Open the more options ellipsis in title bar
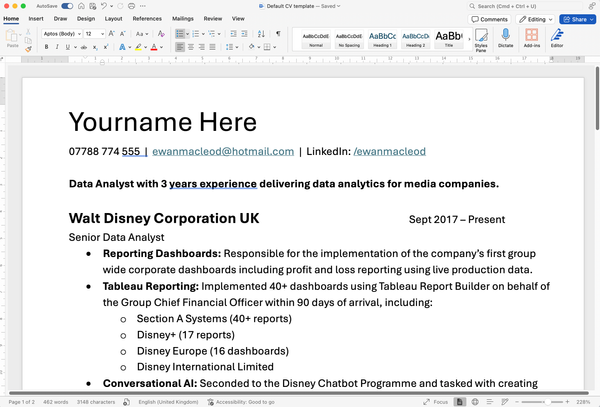Viewport: 600px width, 407px height. click(x=143, y=6)
